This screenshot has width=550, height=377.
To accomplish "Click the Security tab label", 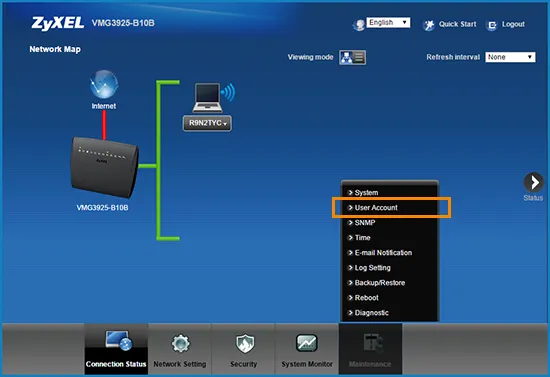I will pos(243,364).
